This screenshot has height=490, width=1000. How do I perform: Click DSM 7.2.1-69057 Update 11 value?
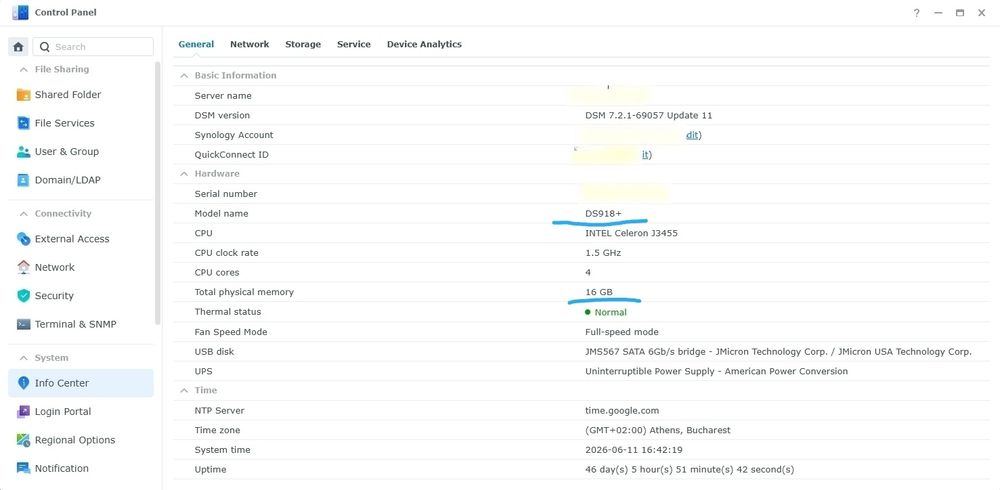pos(649,115)
